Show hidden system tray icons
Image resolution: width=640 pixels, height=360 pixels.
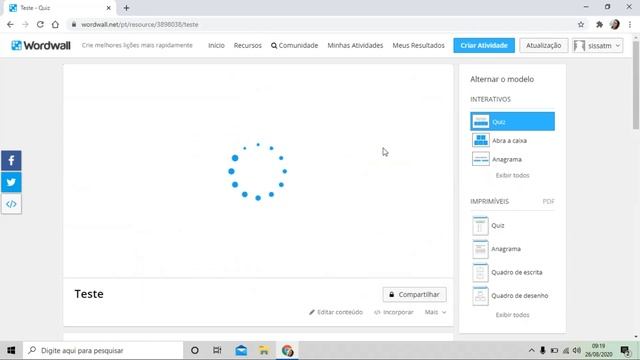[531, 350]
